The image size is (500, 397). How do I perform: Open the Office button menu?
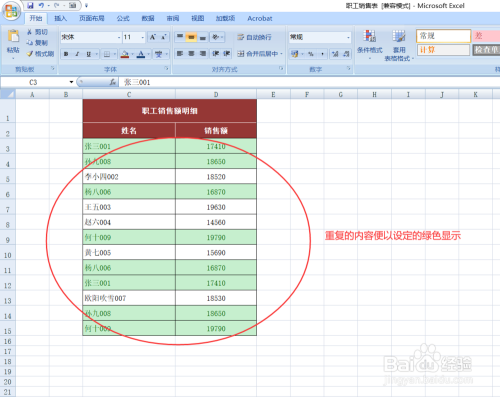coord(11,11)
